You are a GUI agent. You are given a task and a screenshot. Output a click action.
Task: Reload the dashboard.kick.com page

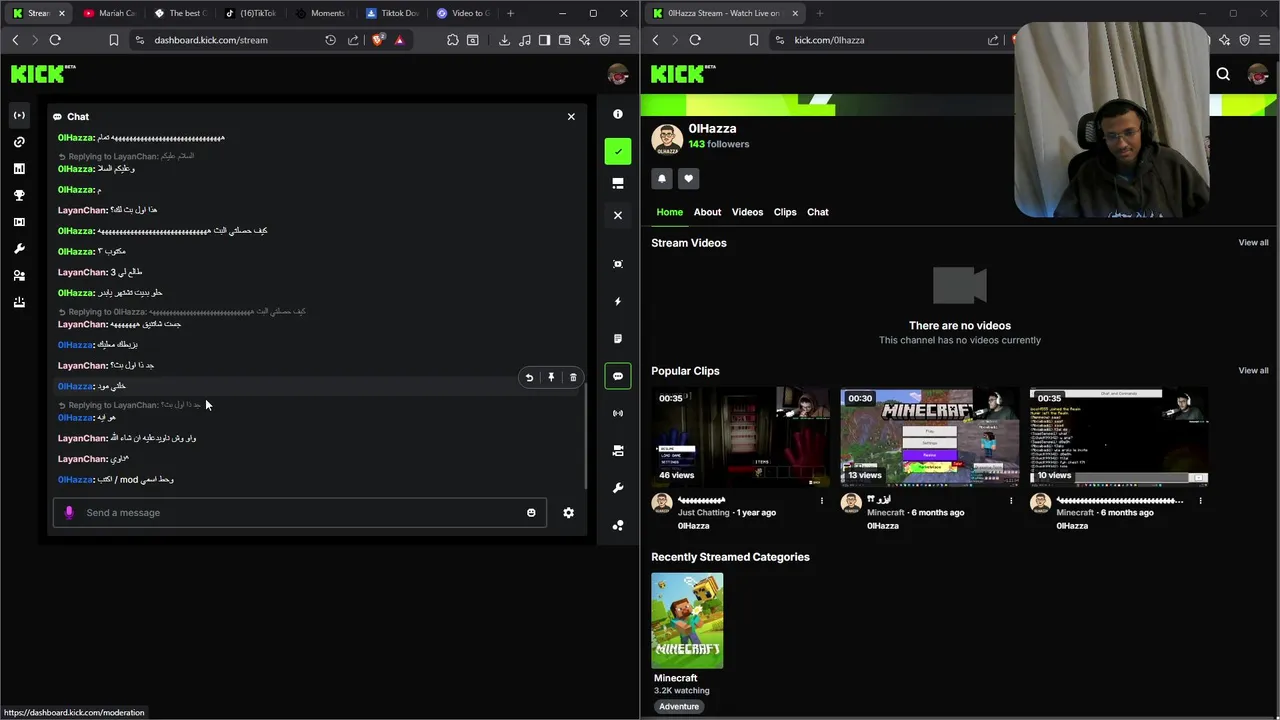[x=55, y=40]
